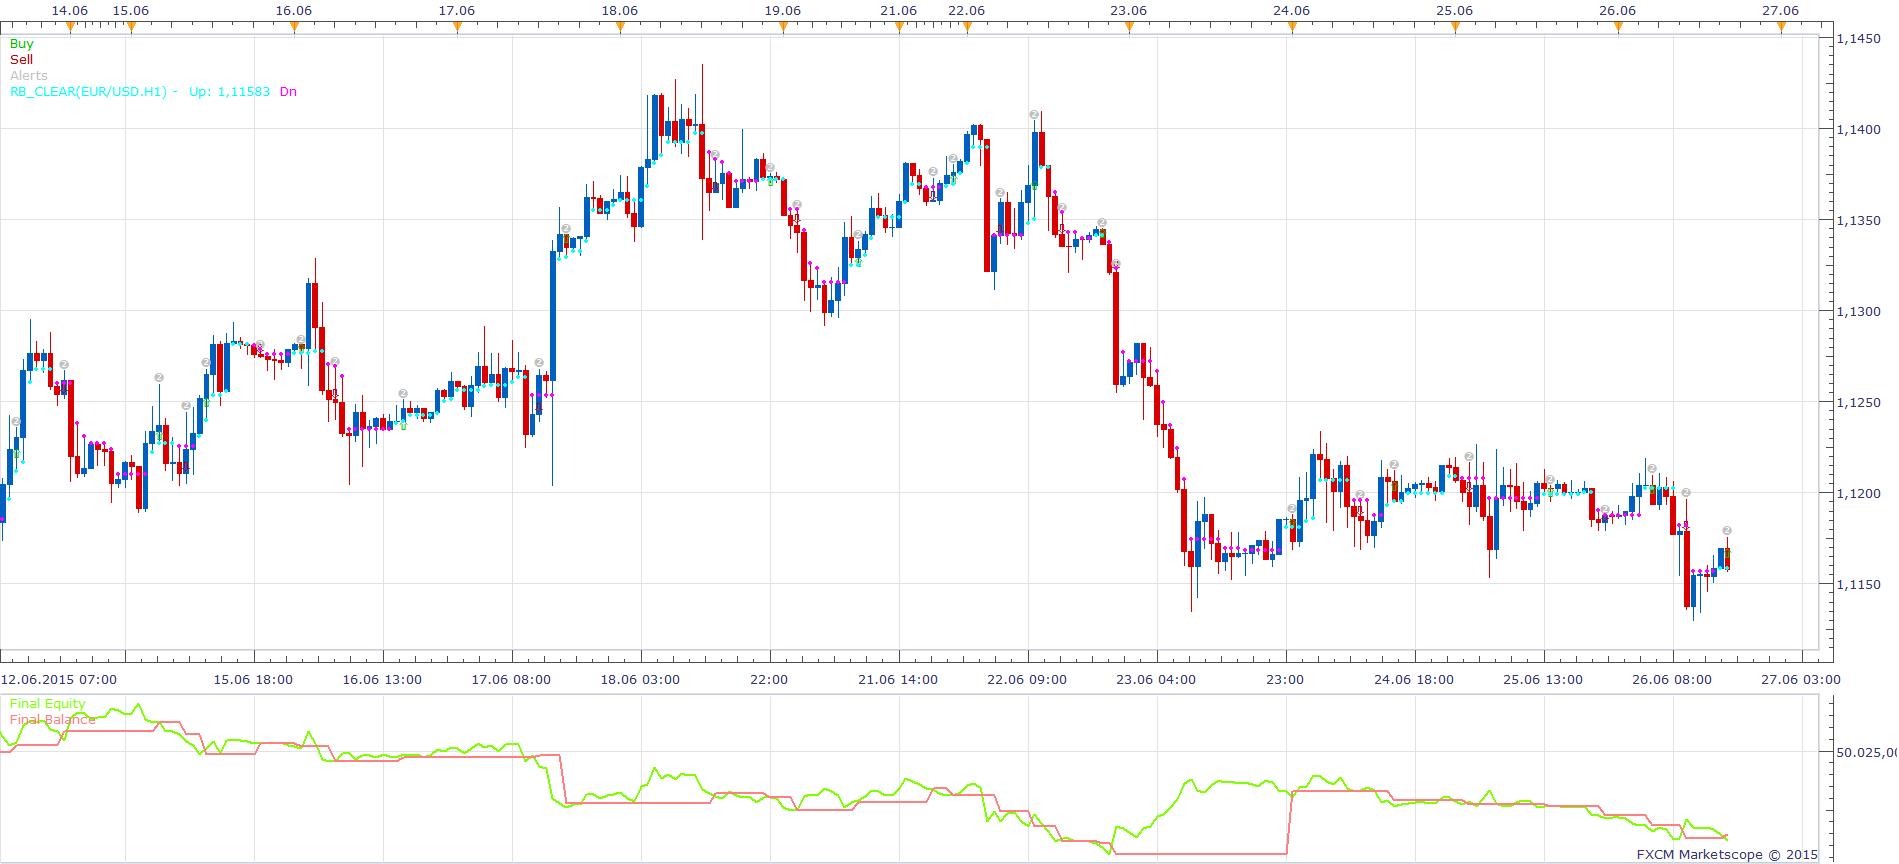Click the 1,1450 price axis label
1899x864 pixels.
click(x=1859, y=39)
